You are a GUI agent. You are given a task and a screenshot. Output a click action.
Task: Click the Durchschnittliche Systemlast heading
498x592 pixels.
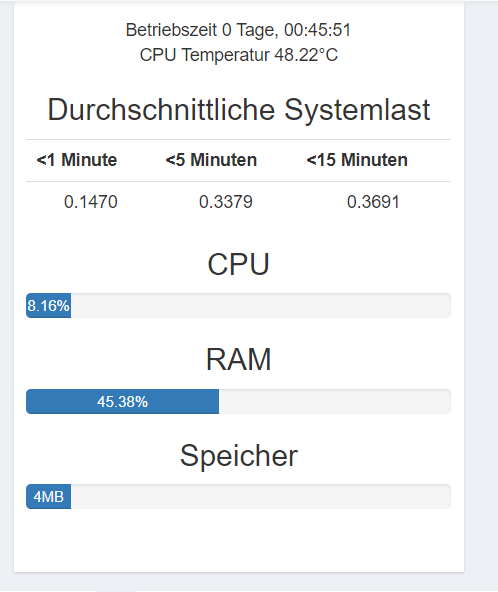(239, 110)
